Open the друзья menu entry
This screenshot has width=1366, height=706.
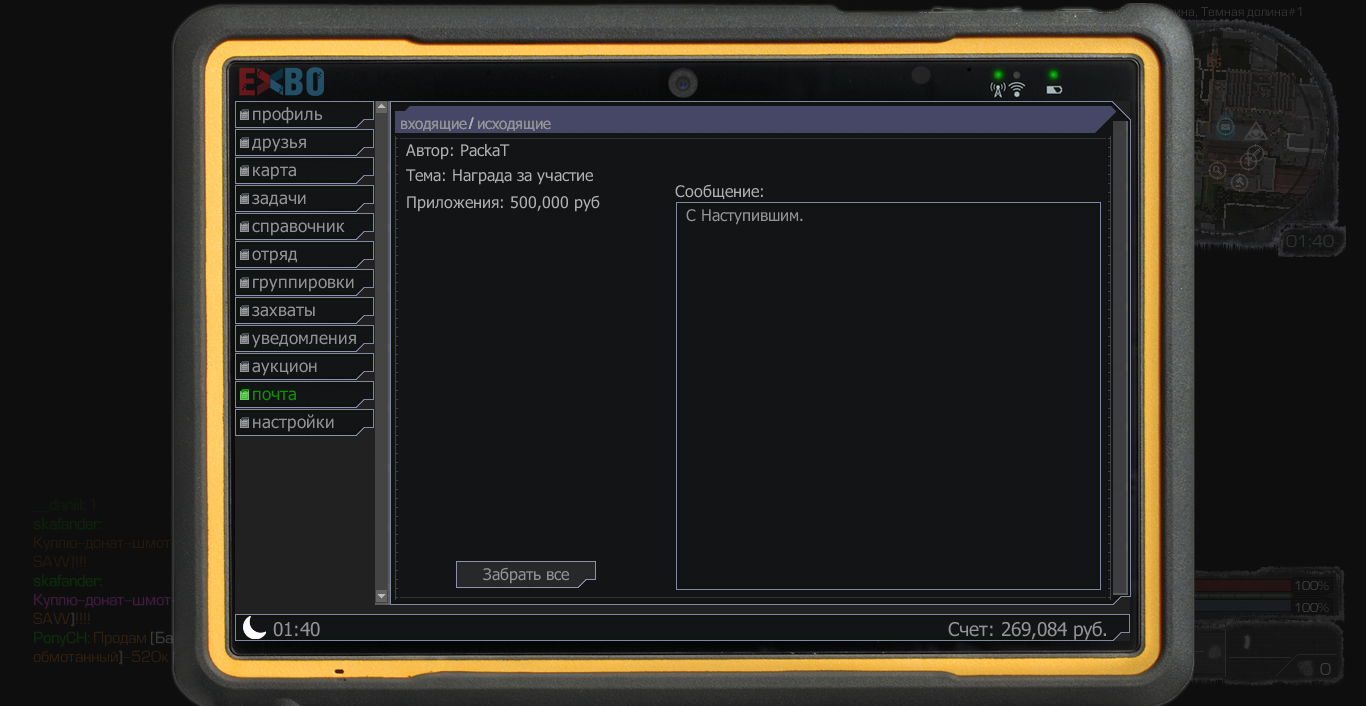[304, 143]
